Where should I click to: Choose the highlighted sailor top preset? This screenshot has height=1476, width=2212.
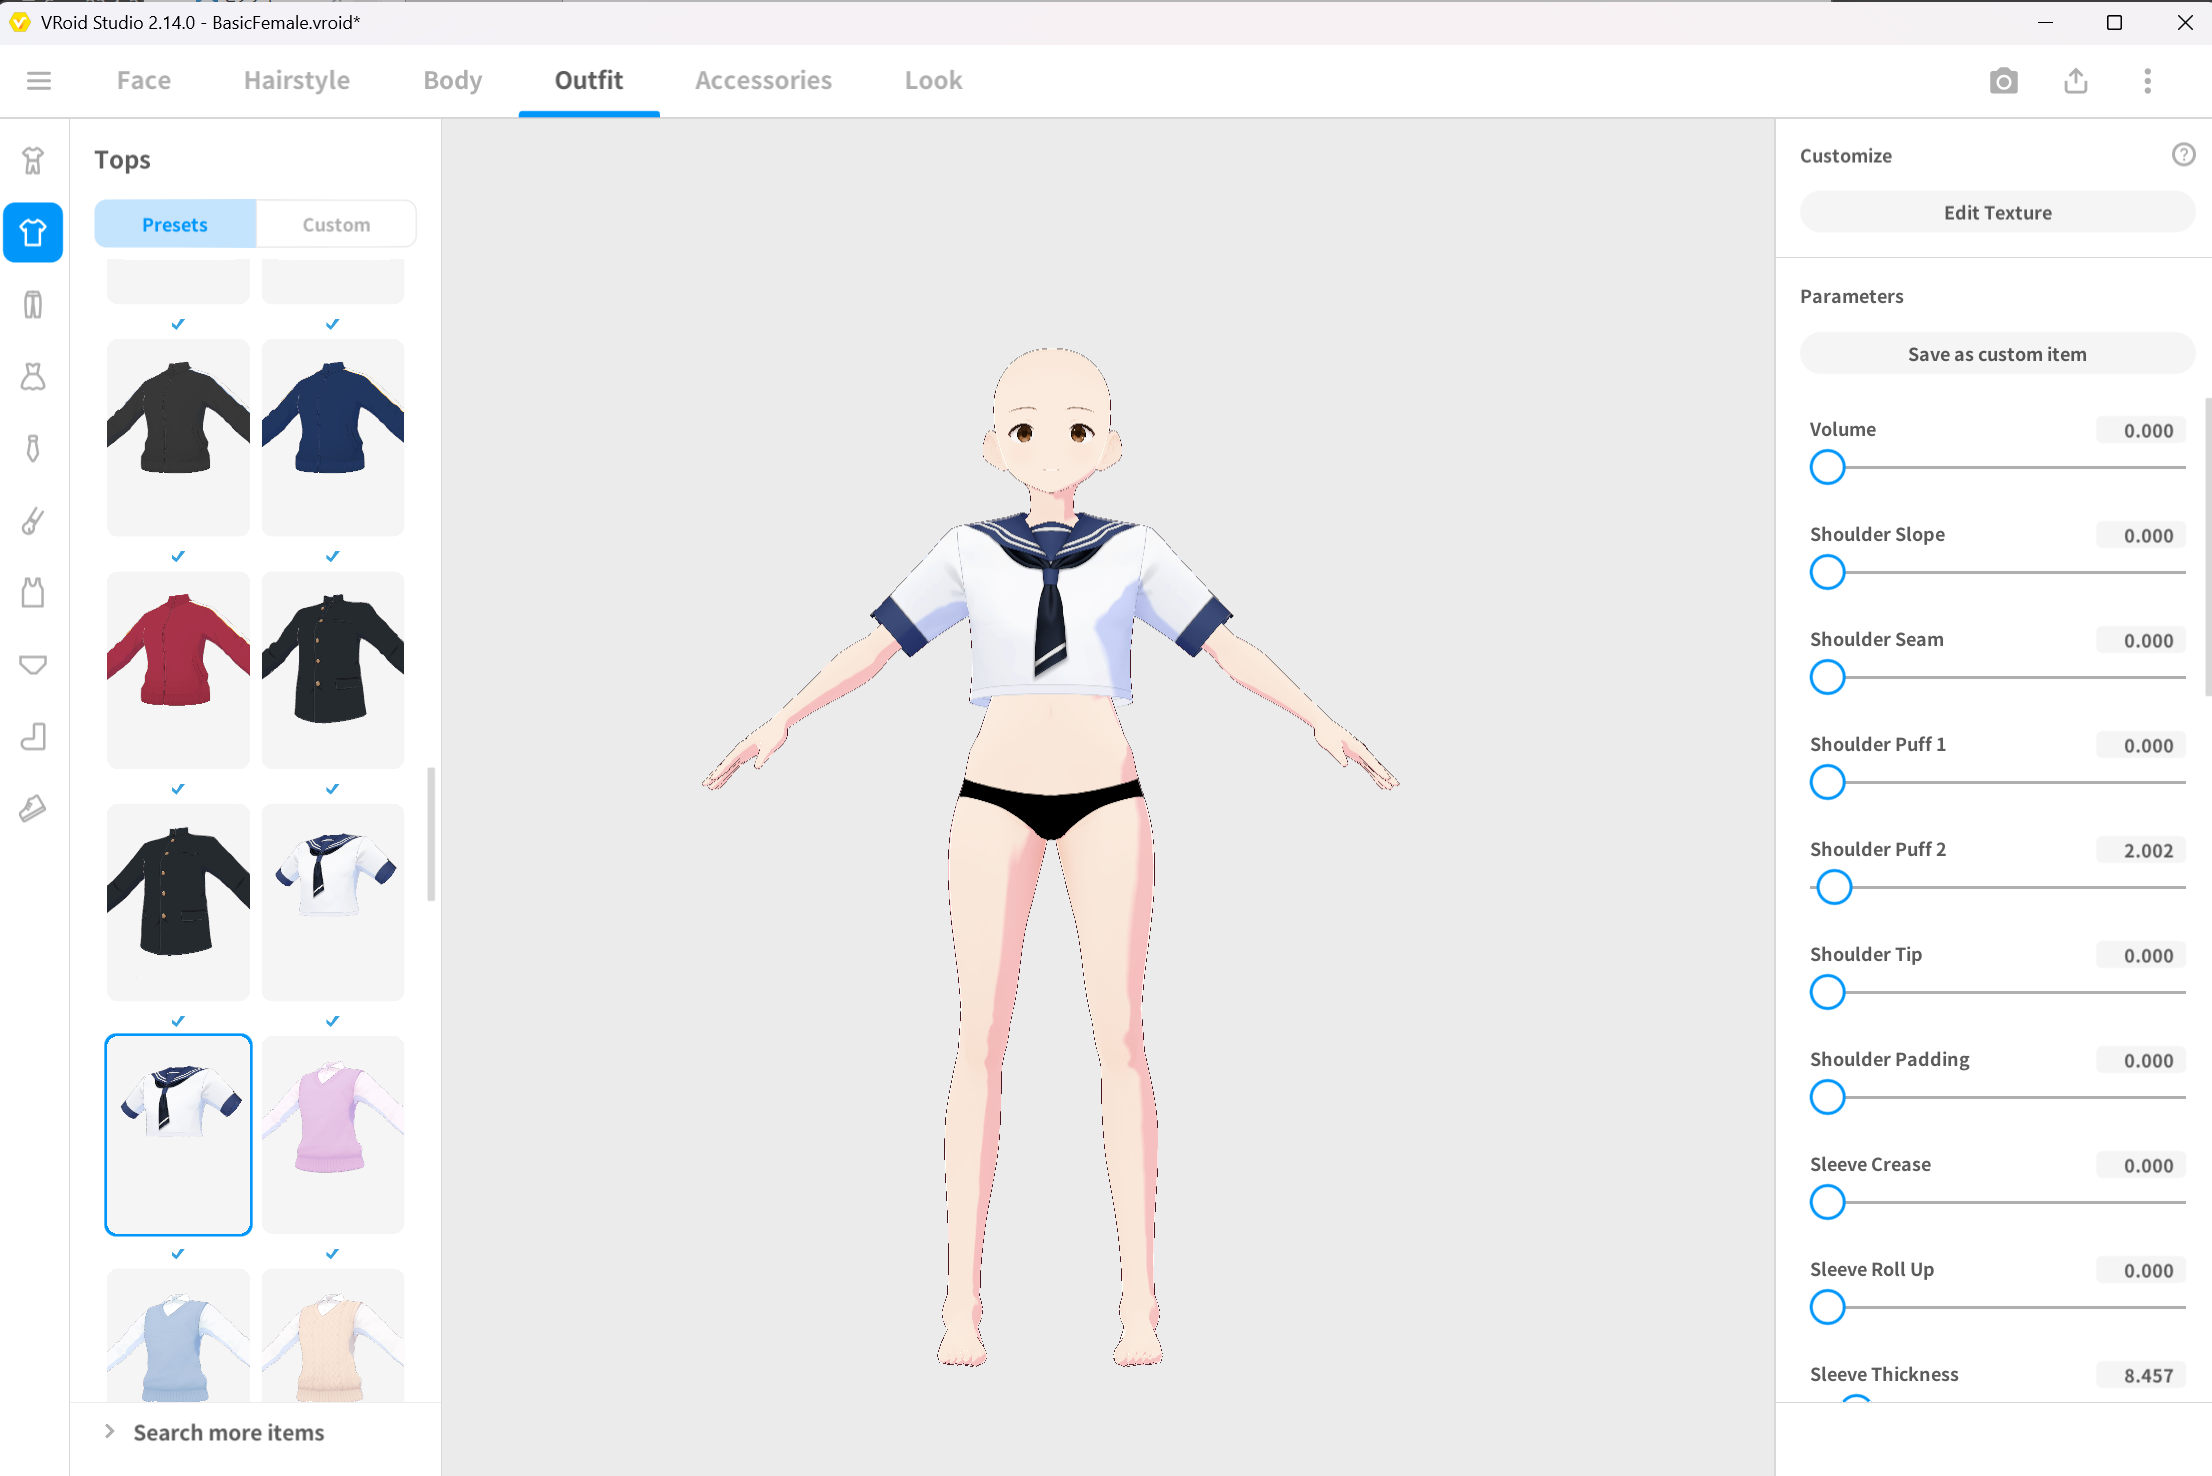[178, 1135]
